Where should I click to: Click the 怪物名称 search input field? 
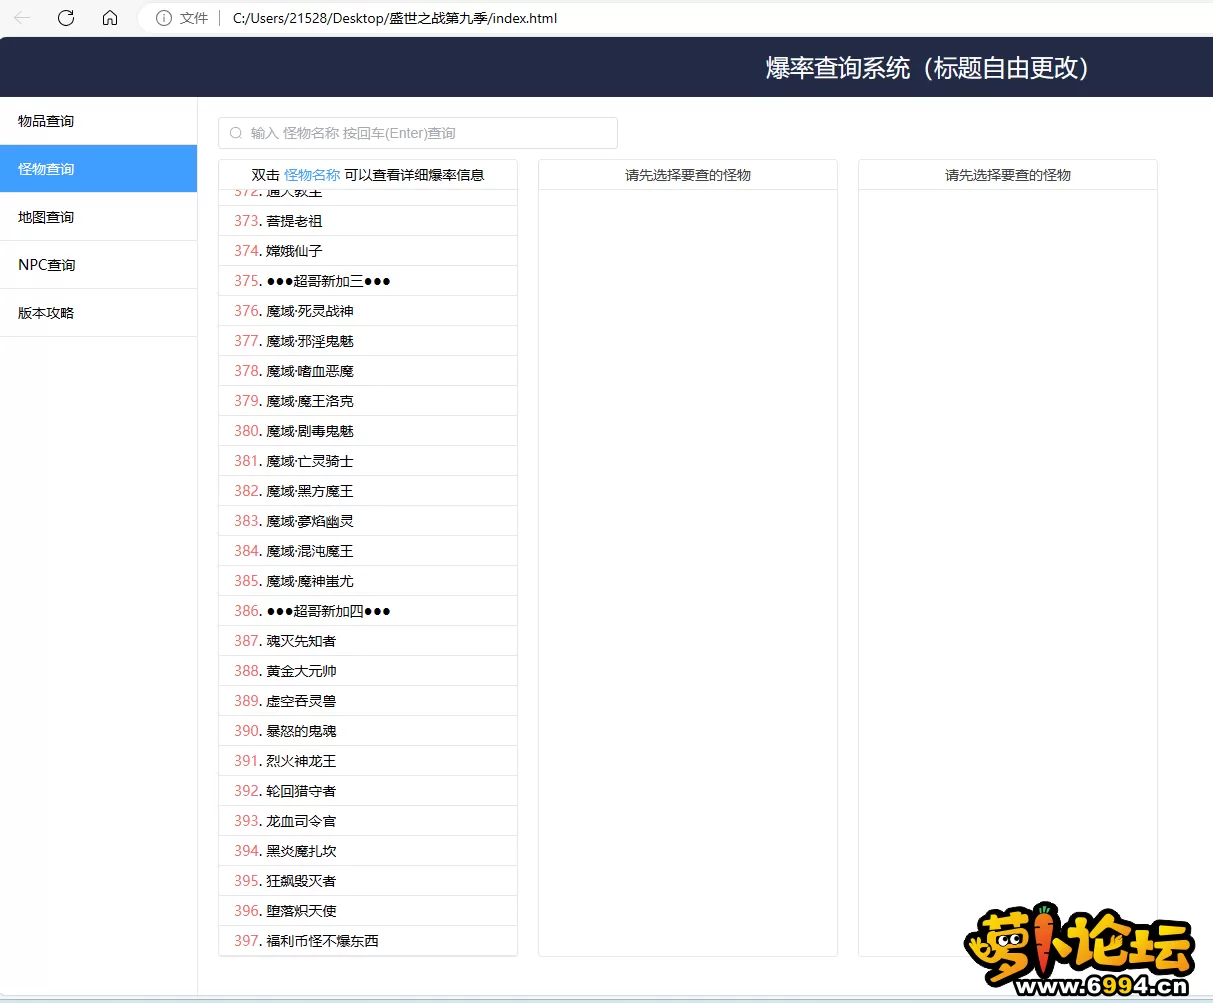pos(418,133)
